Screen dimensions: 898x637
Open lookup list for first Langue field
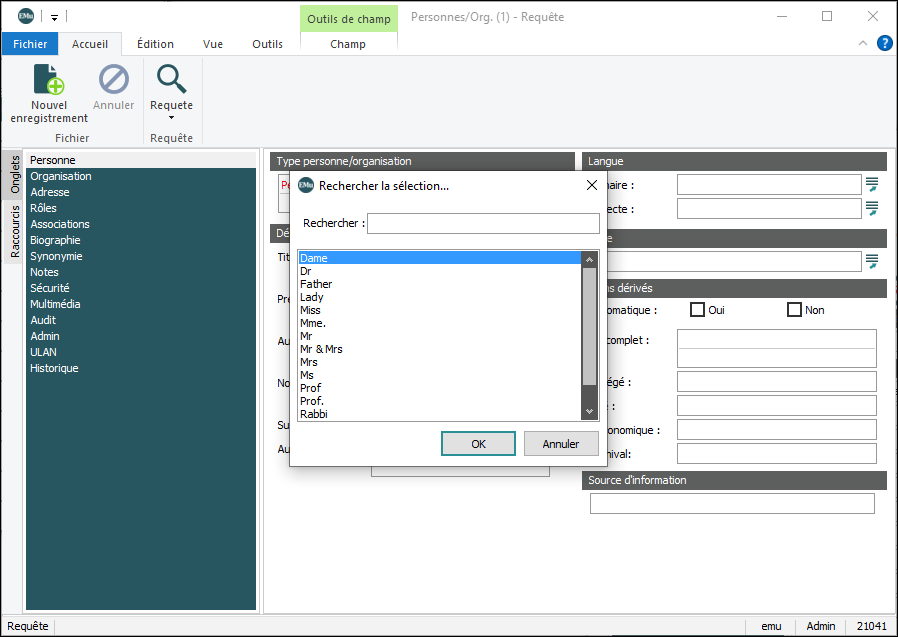(x=872, y=184)
